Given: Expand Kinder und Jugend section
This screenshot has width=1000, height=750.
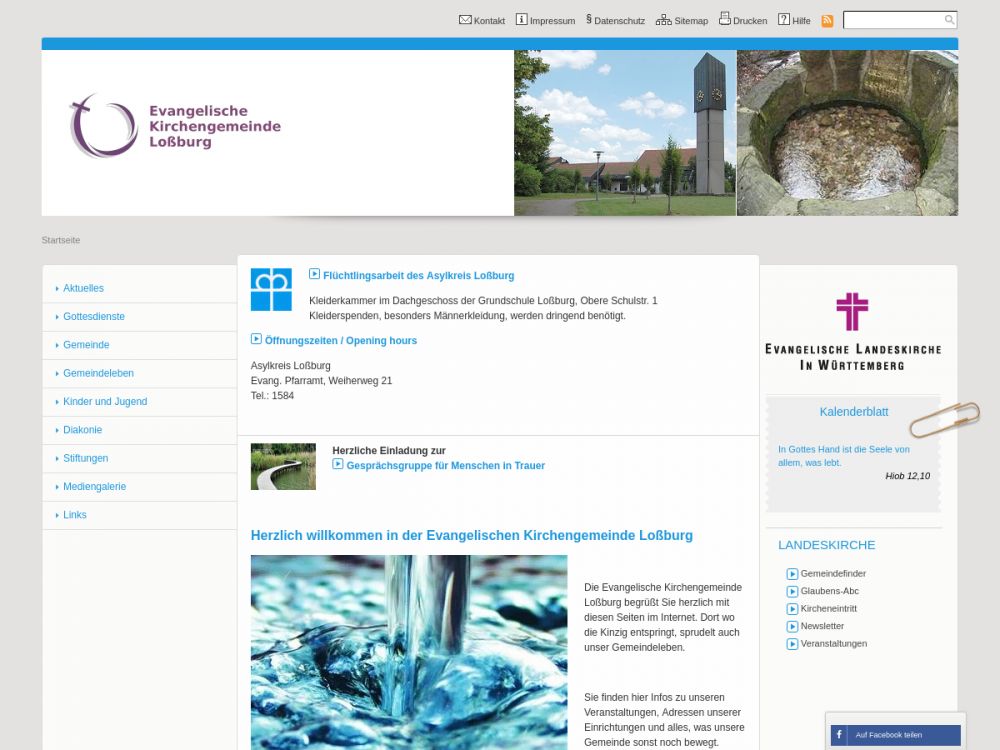Looking at the screenshot, I should (105, 402).
